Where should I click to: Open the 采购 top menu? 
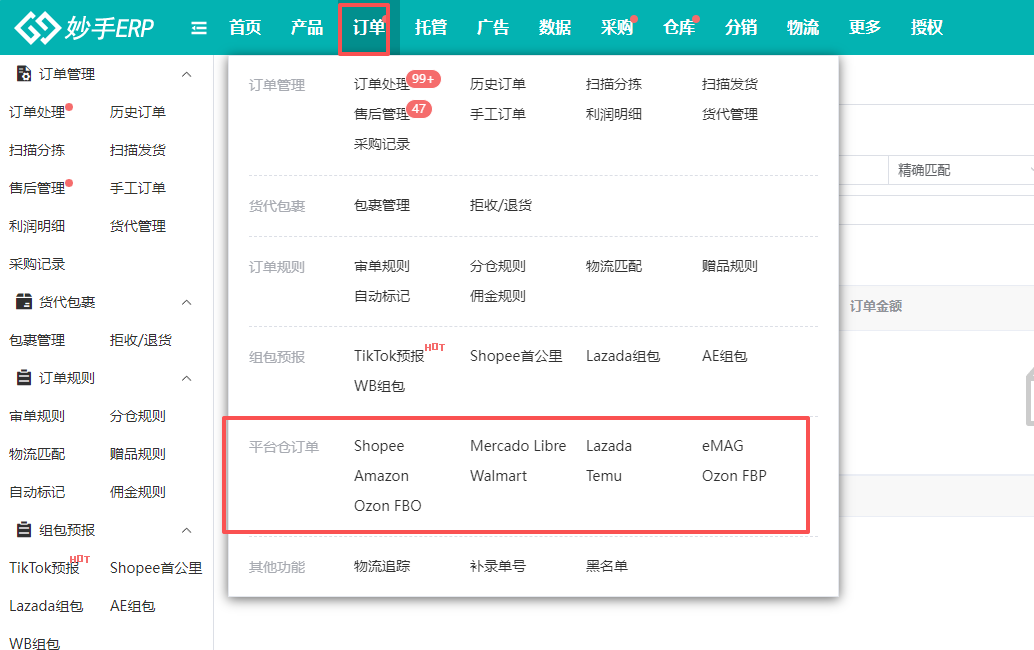coord(617,28)
